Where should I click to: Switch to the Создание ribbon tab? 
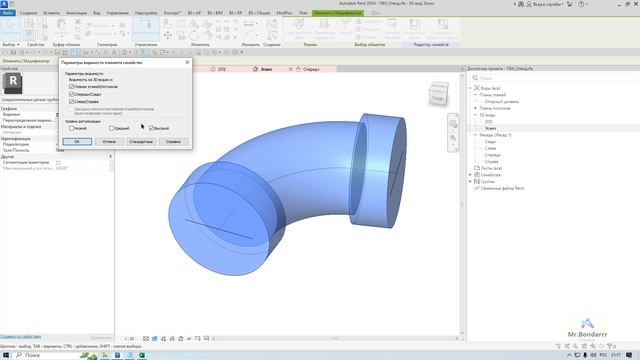(x=28, y=13)
